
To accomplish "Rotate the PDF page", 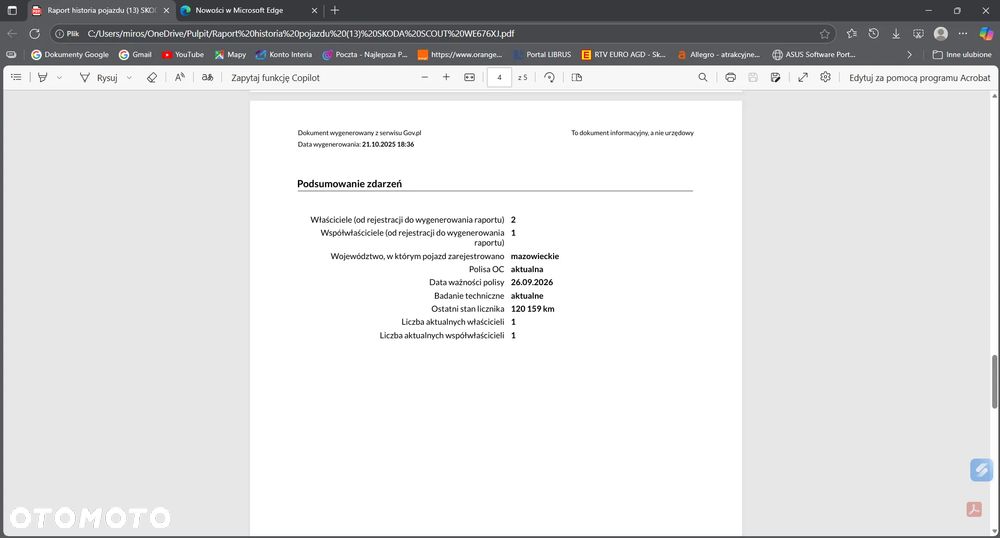I will pos(549,77).
